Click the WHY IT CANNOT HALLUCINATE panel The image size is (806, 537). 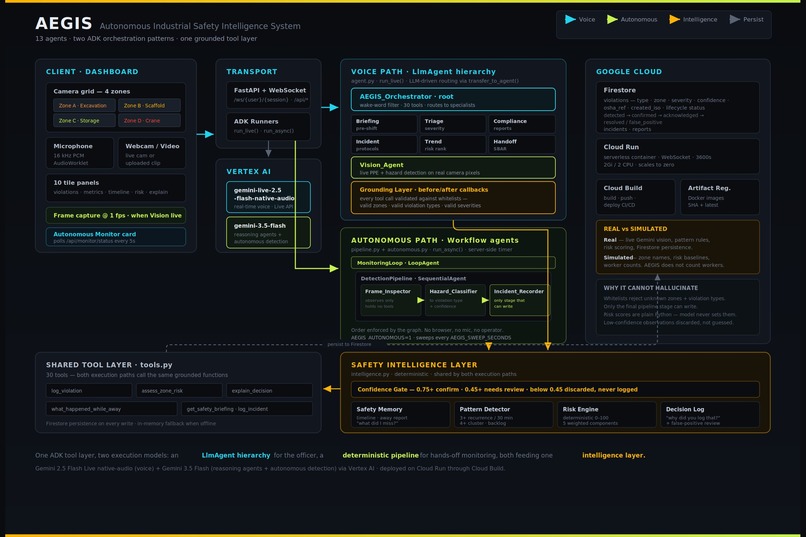point(677,306)
